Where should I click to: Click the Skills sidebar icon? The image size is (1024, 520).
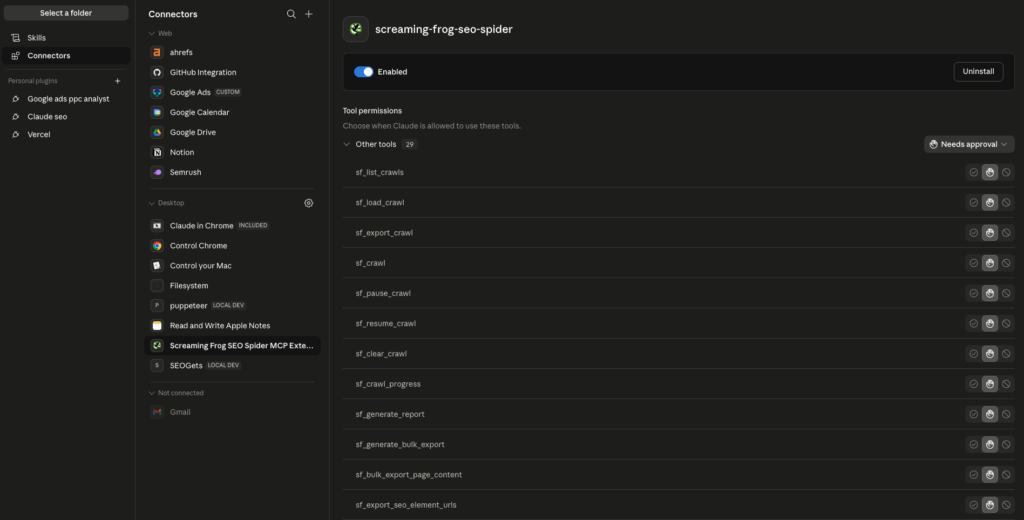(x=16, y=38)
